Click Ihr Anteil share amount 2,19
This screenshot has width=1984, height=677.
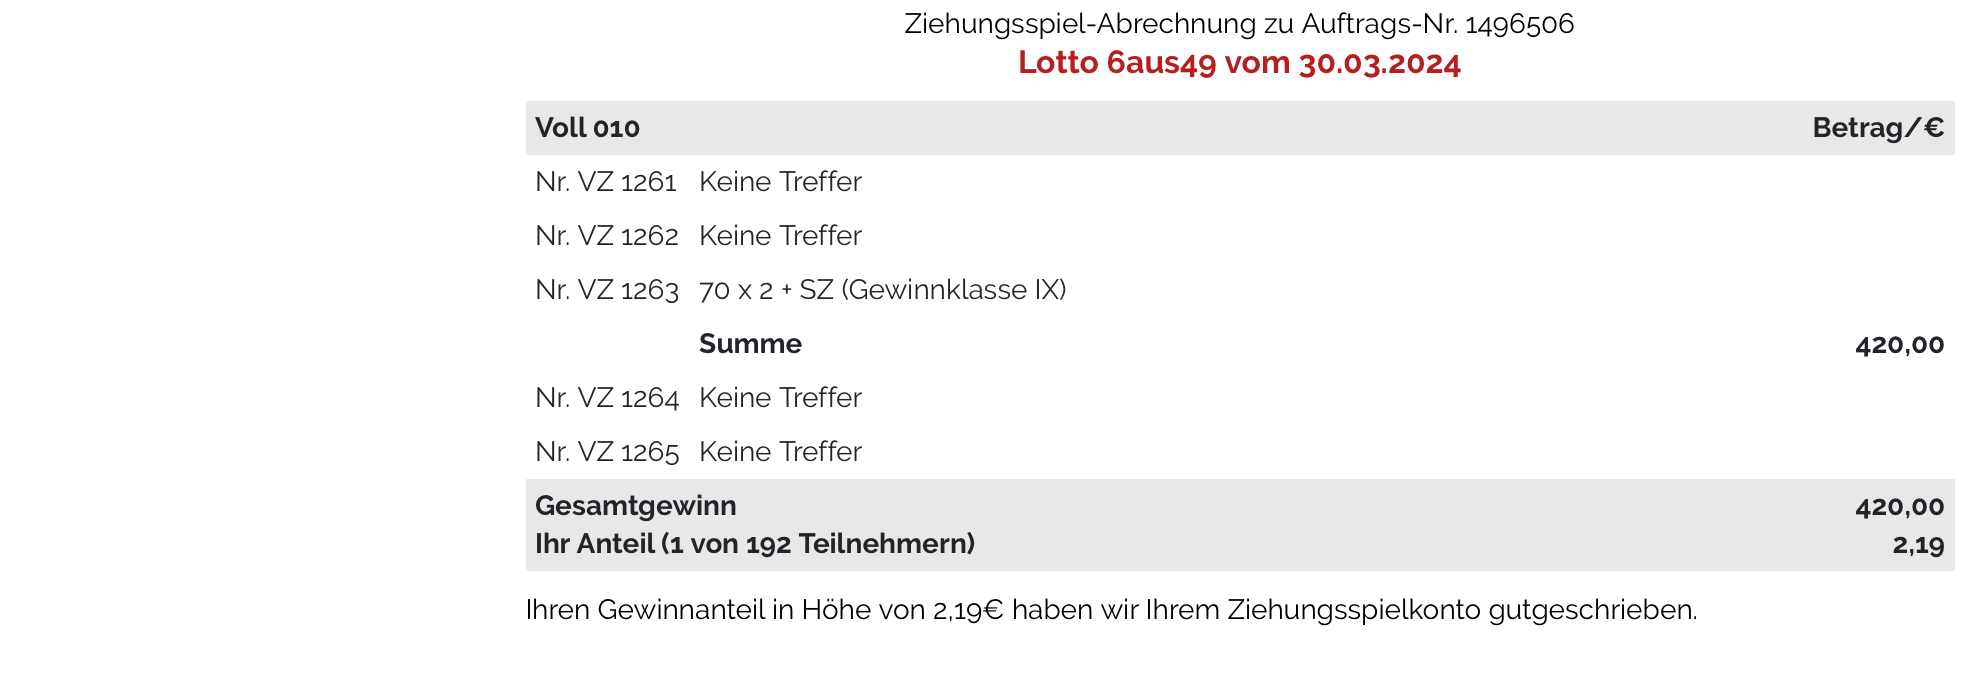[x=1918, y=545]
